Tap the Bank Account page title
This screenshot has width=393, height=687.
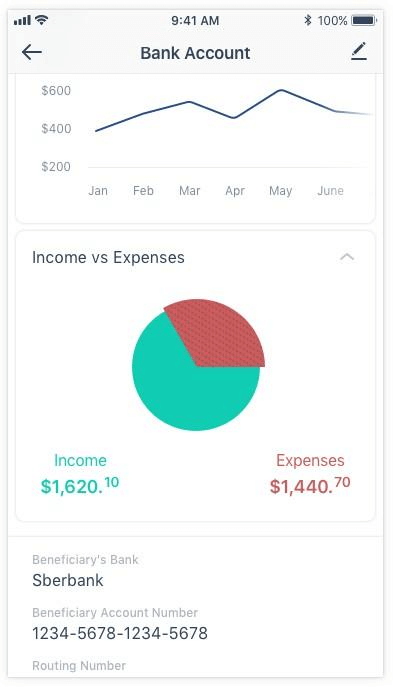(195, 53)
